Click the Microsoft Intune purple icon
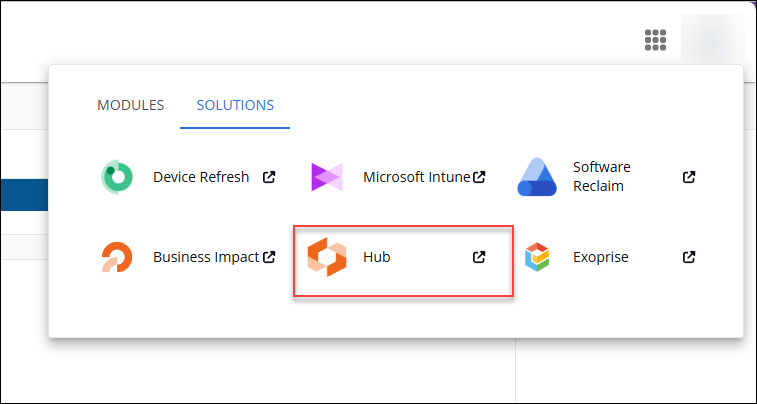This screenshot has width=757, height=404. coord(327,177)
